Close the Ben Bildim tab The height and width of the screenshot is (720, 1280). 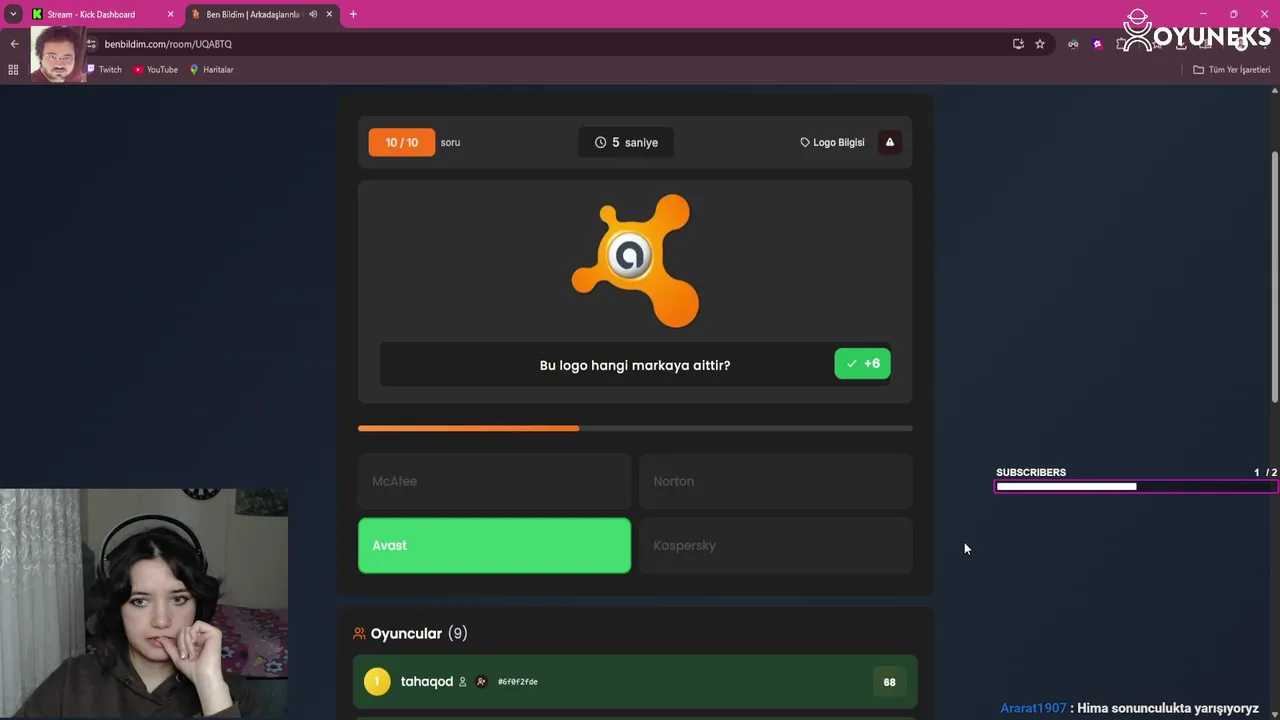click(x=329, y=14)
